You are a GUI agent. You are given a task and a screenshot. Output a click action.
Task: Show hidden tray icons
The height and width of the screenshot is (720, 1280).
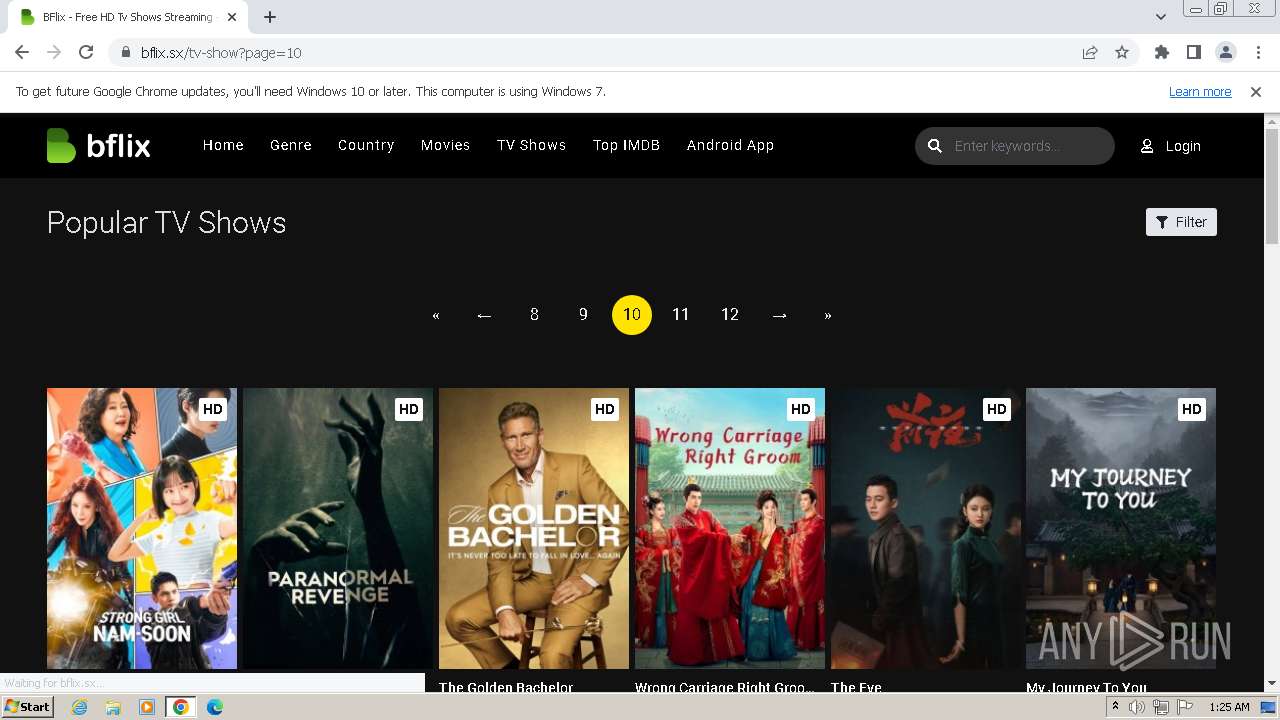[x=1115, y=707]
